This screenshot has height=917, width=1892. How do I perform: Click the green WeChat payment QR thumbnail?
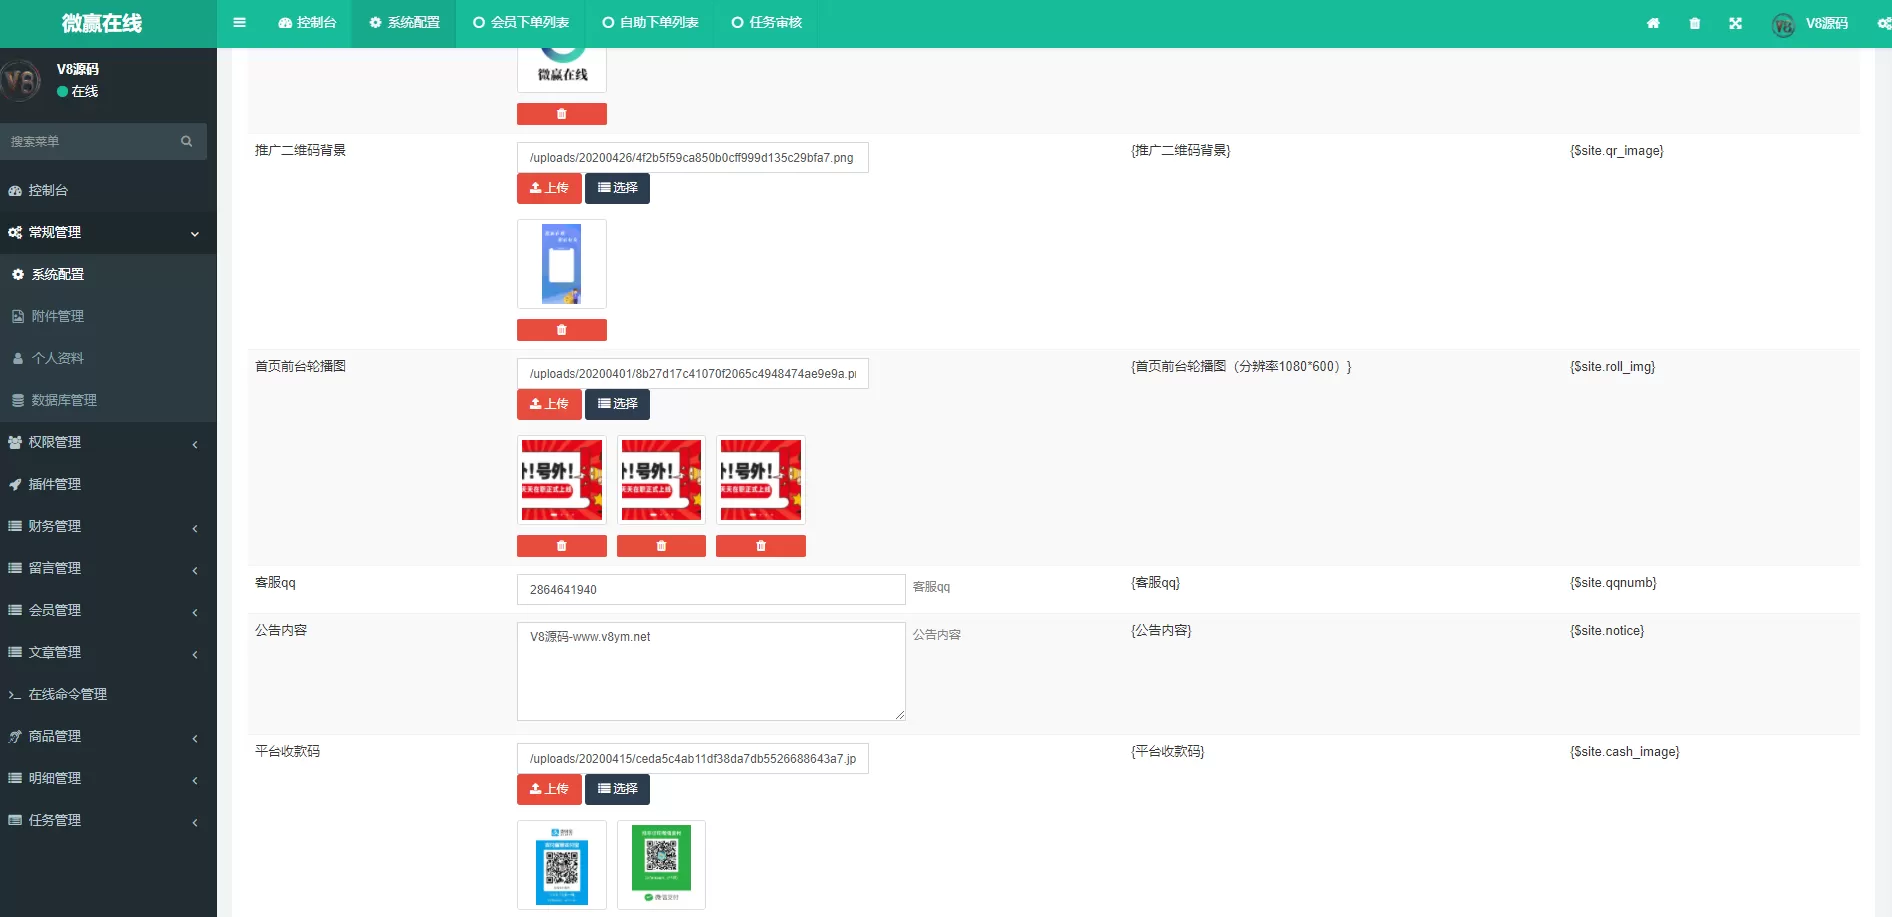coord(661,864)
